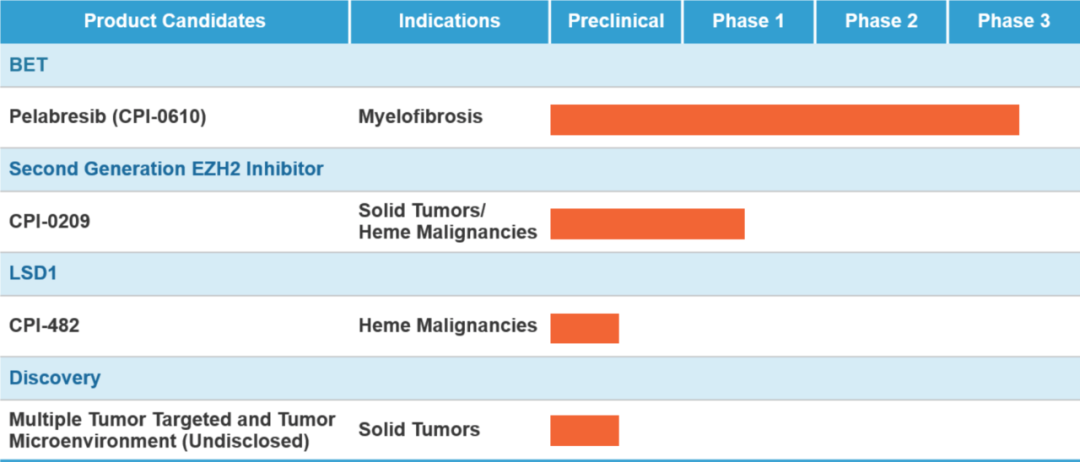The height and width of the screenshot is (462, 1080).
Task: Select the CPI-482 orange progress bar
Action: pos(585,328)
